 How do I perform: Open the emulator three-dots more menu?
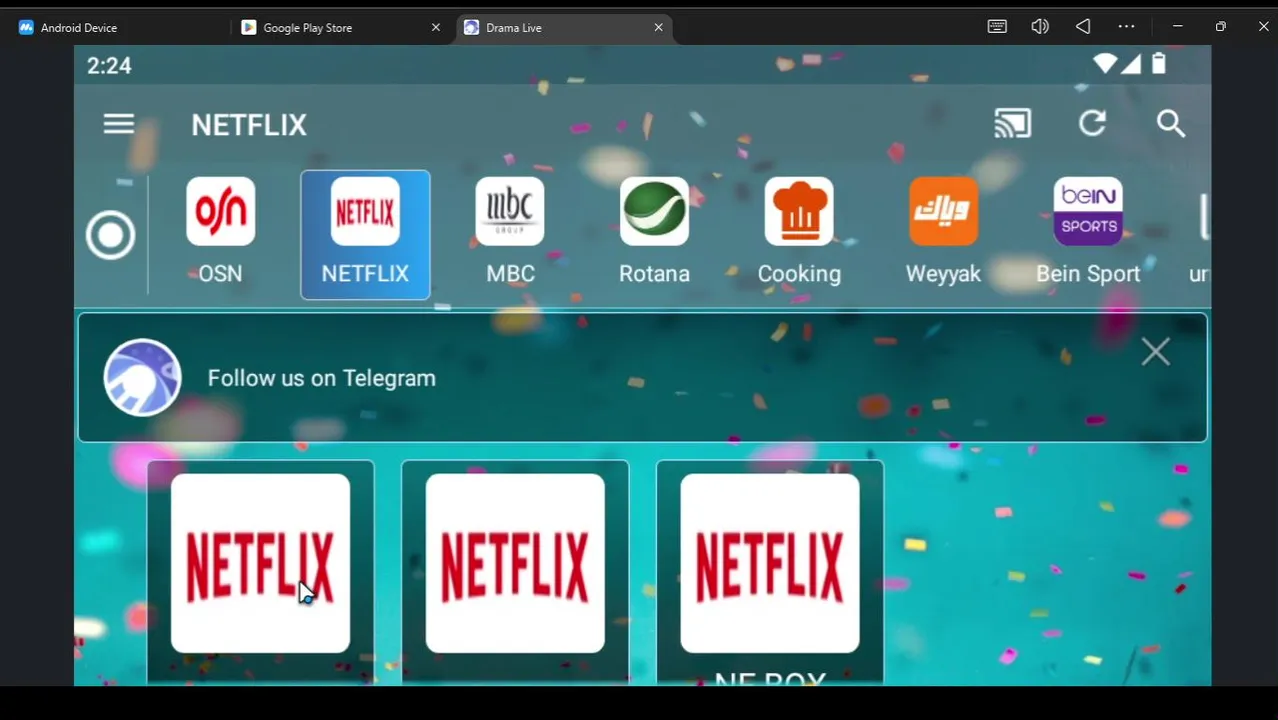point(1126,27)
